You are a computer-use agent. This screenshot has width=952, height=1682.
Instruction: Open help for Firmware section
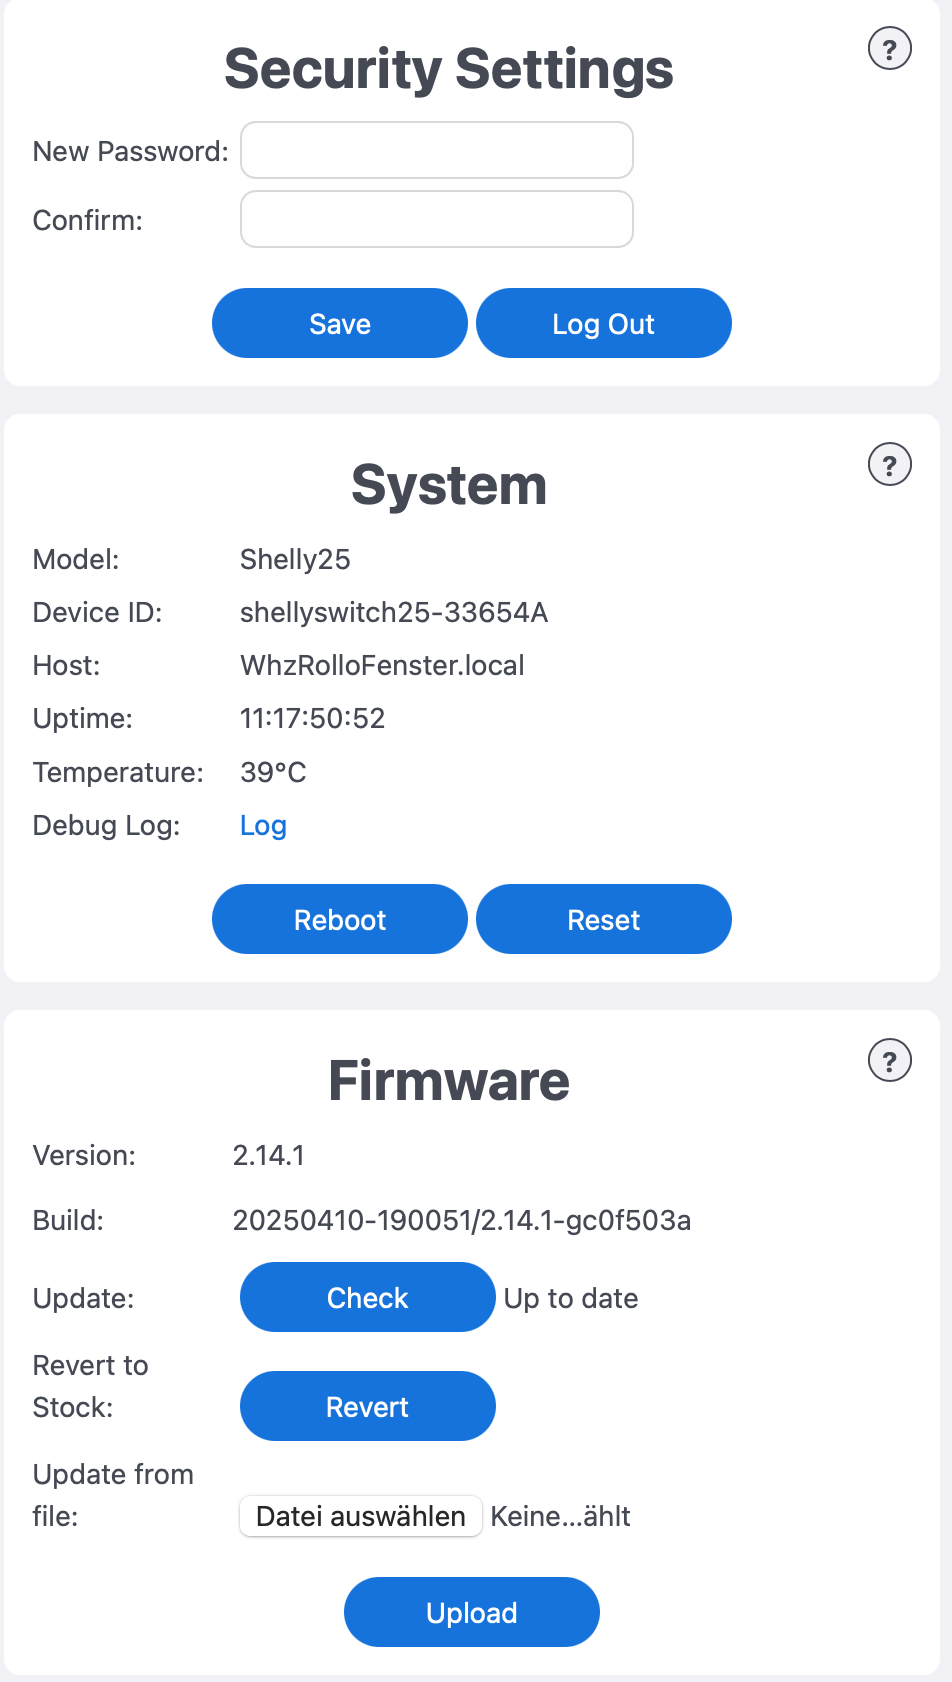click(x=889, y=1061)
